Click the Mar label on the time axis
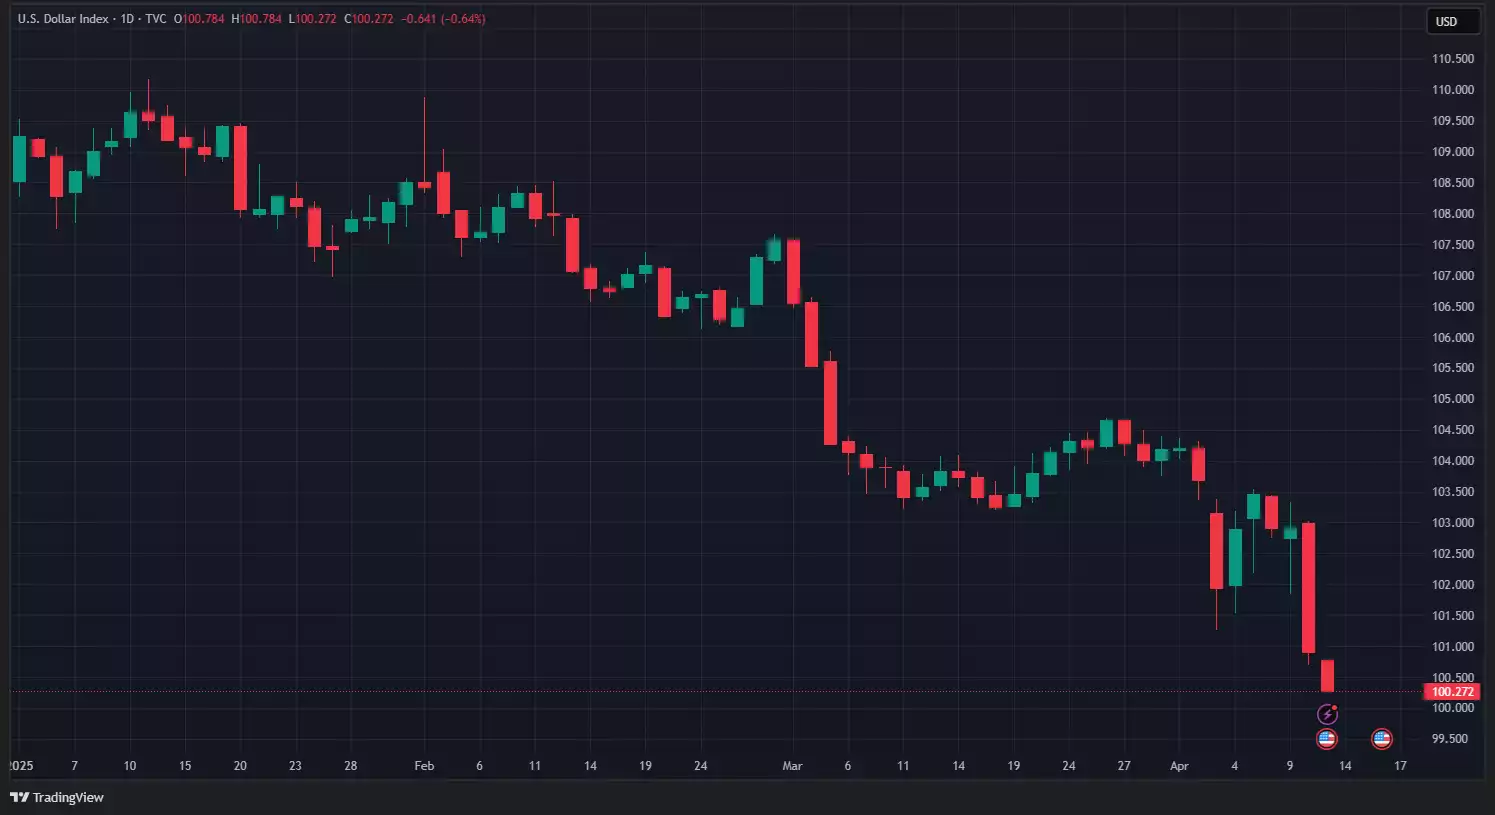 click(792, 766)
